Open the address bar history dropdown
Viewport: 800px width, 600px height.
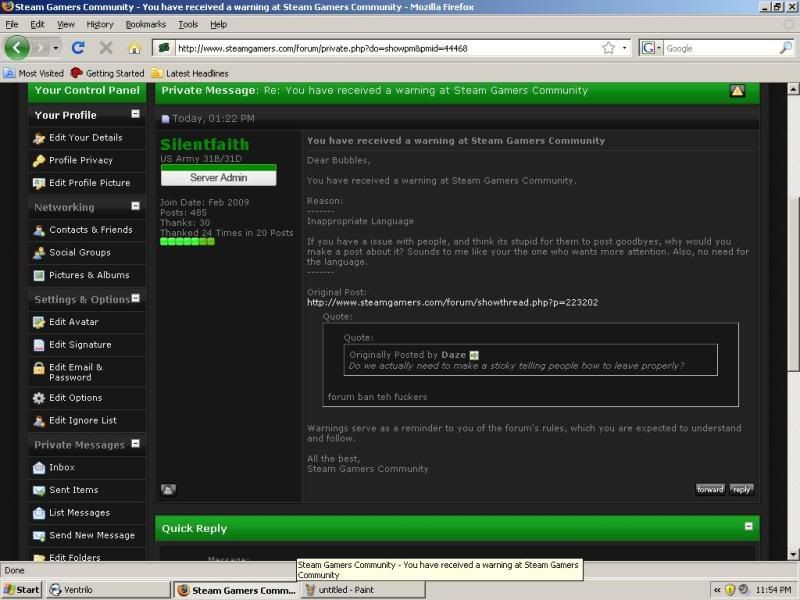pos(625,48)
